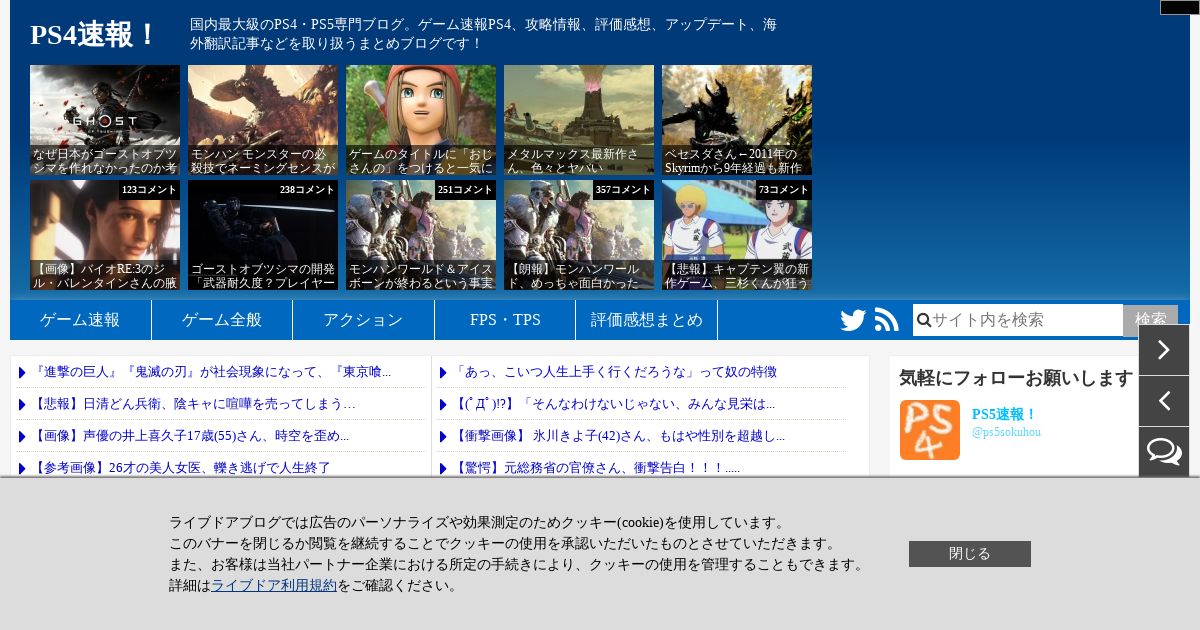Click the 検索 search button
1200x630 pixels.
1150,320
